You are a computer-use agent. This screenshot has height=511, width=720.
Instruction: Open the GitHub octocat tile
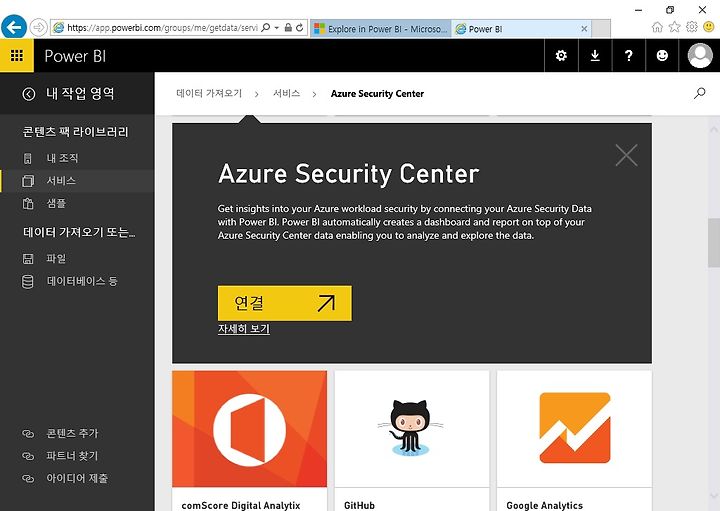[412, 441]
